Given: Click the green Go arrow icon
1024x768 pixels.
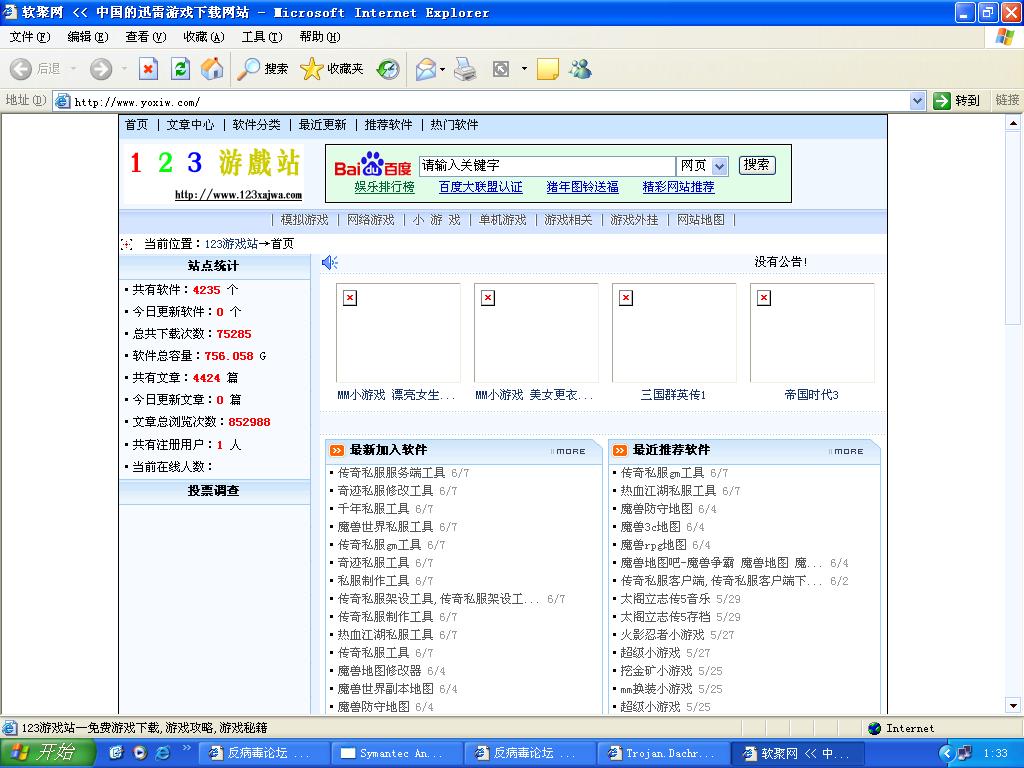Looking at the screenshot, I should [x=941, y=101].
